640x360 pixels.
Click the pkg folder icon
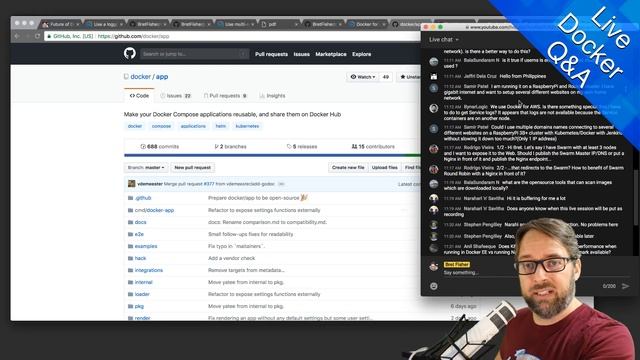pyautogui.click(x=130, y=306)
